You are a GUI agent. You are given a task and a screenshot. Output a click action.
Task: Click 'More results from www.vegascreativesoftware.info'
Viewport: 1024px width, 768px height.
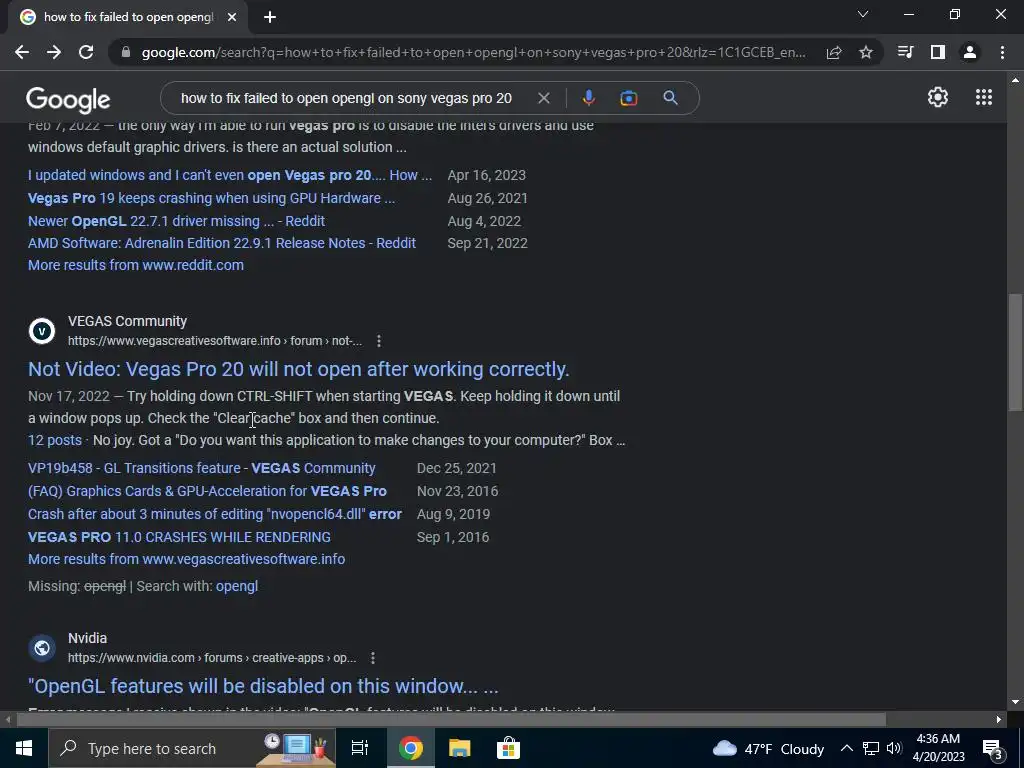(x=187, y=559)
